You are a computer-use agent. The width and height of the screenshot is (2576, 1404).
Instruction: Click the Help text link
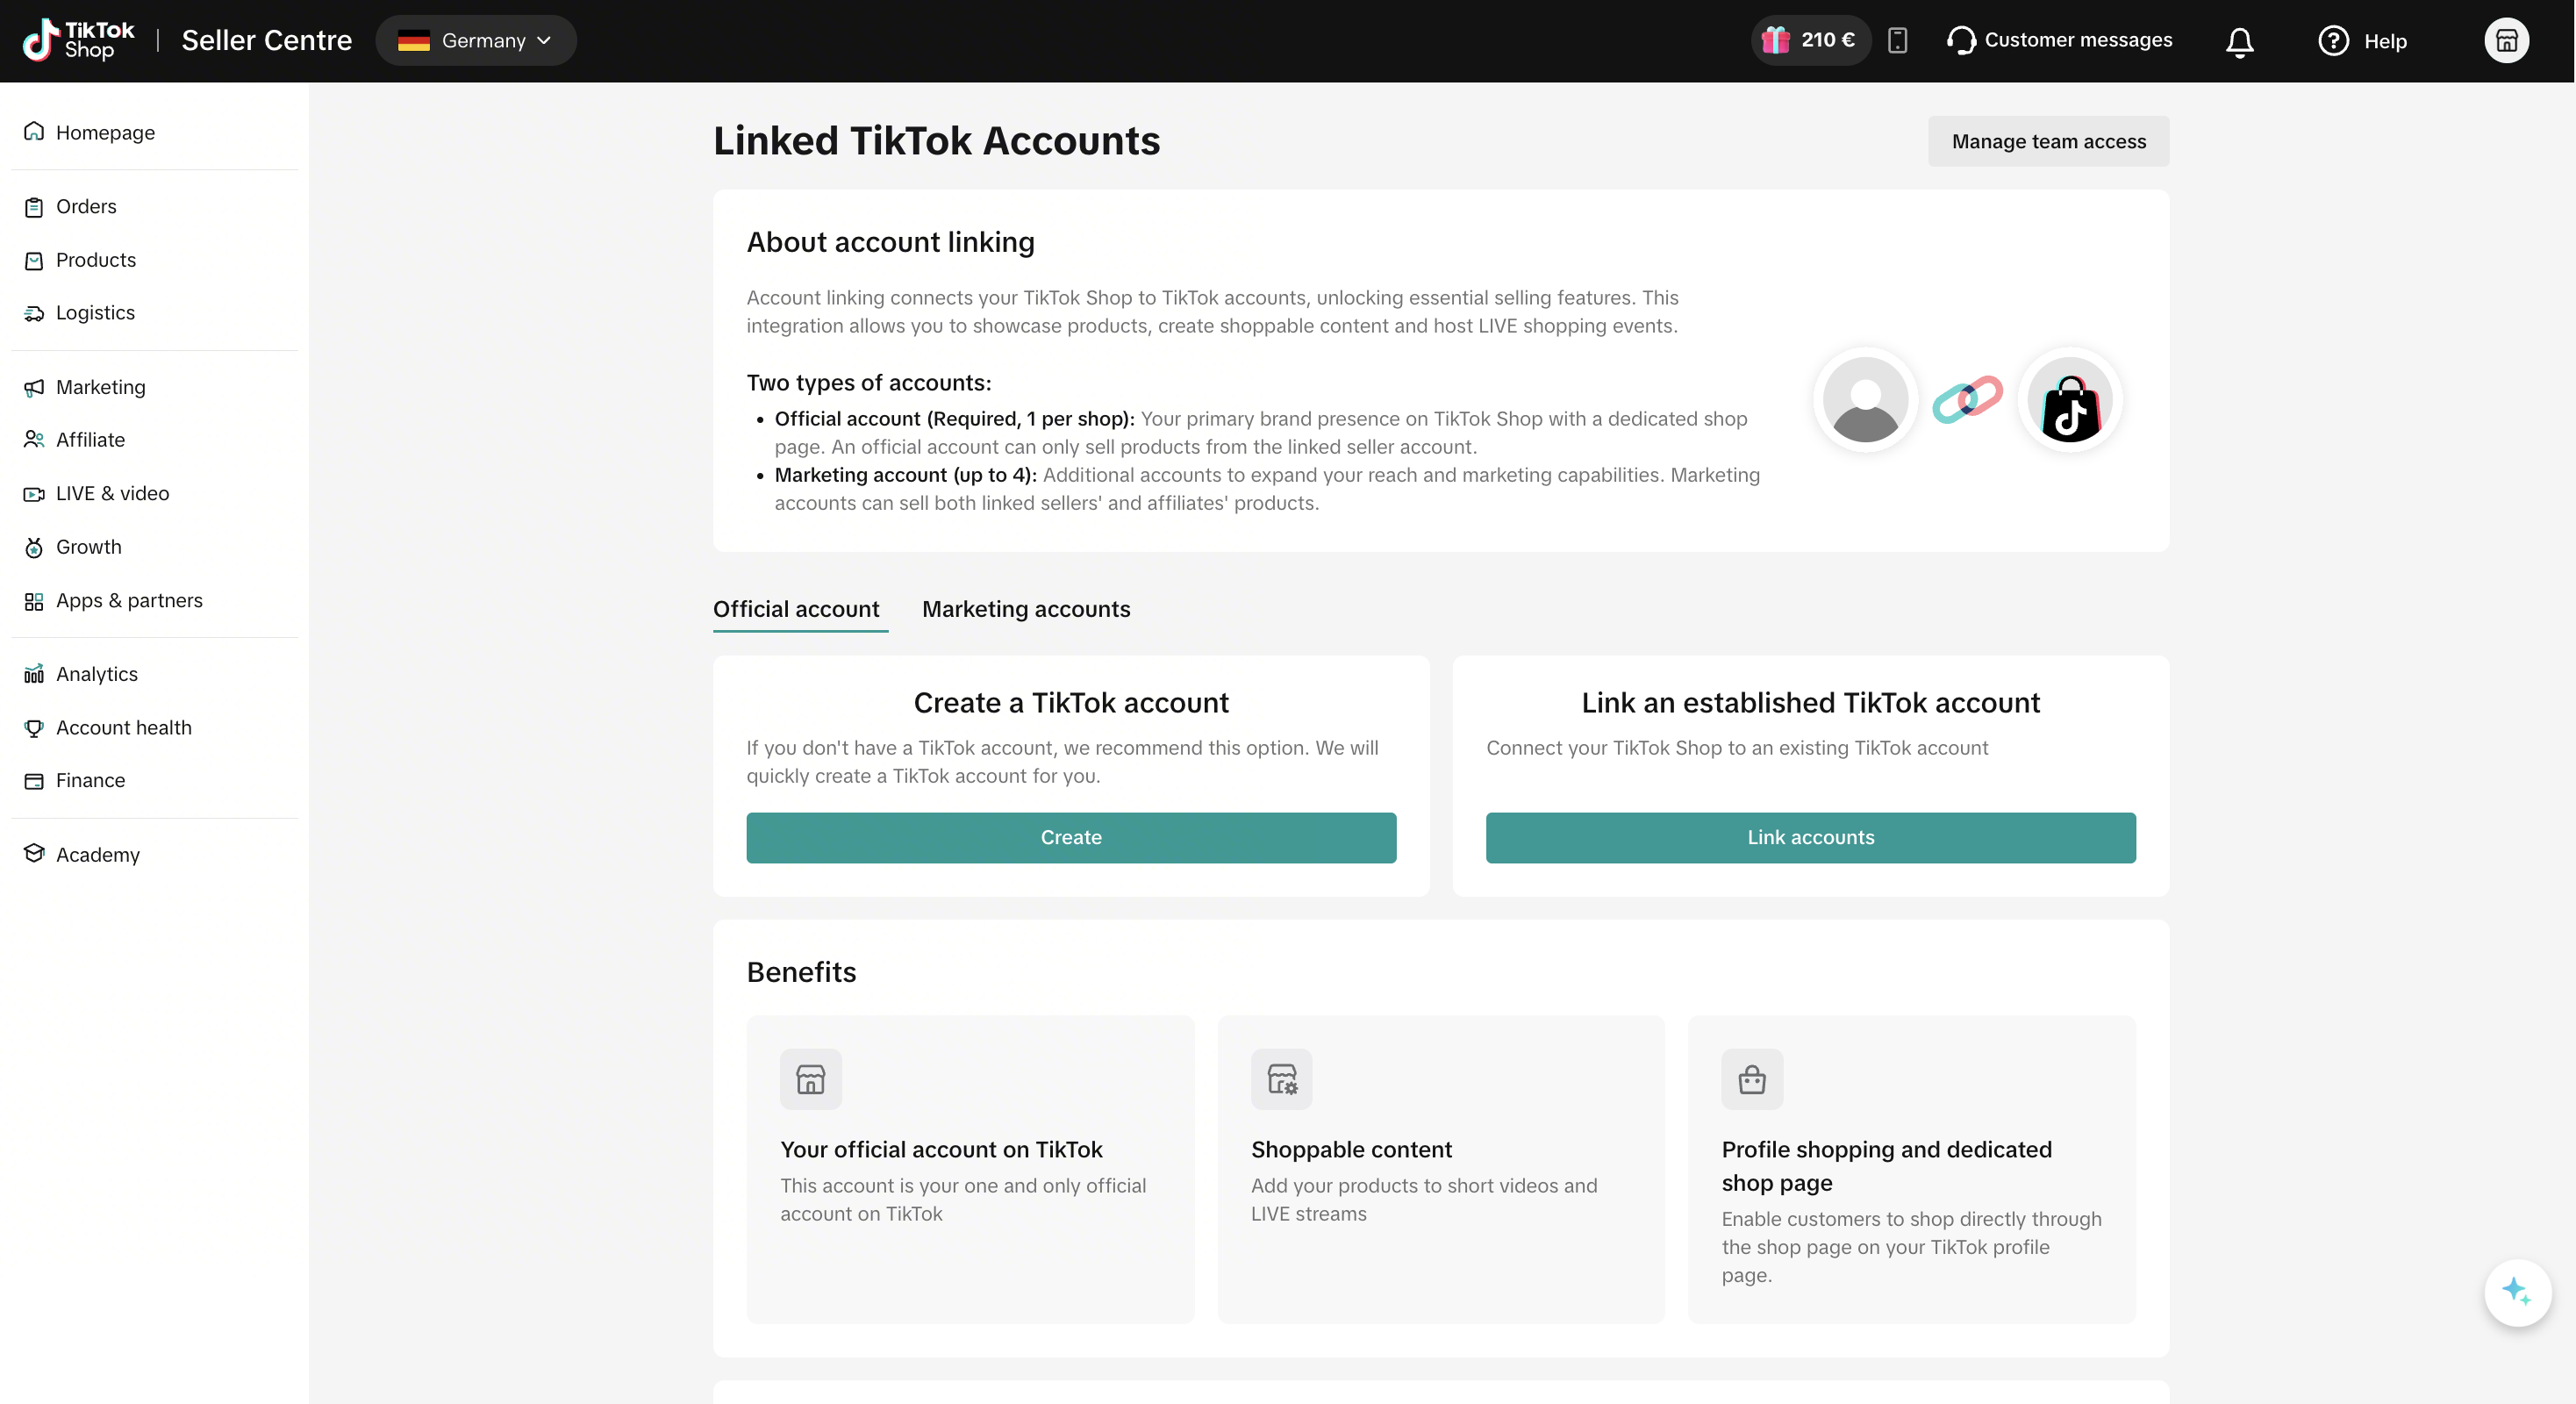pyautogui.click(x=2385, y=41)
